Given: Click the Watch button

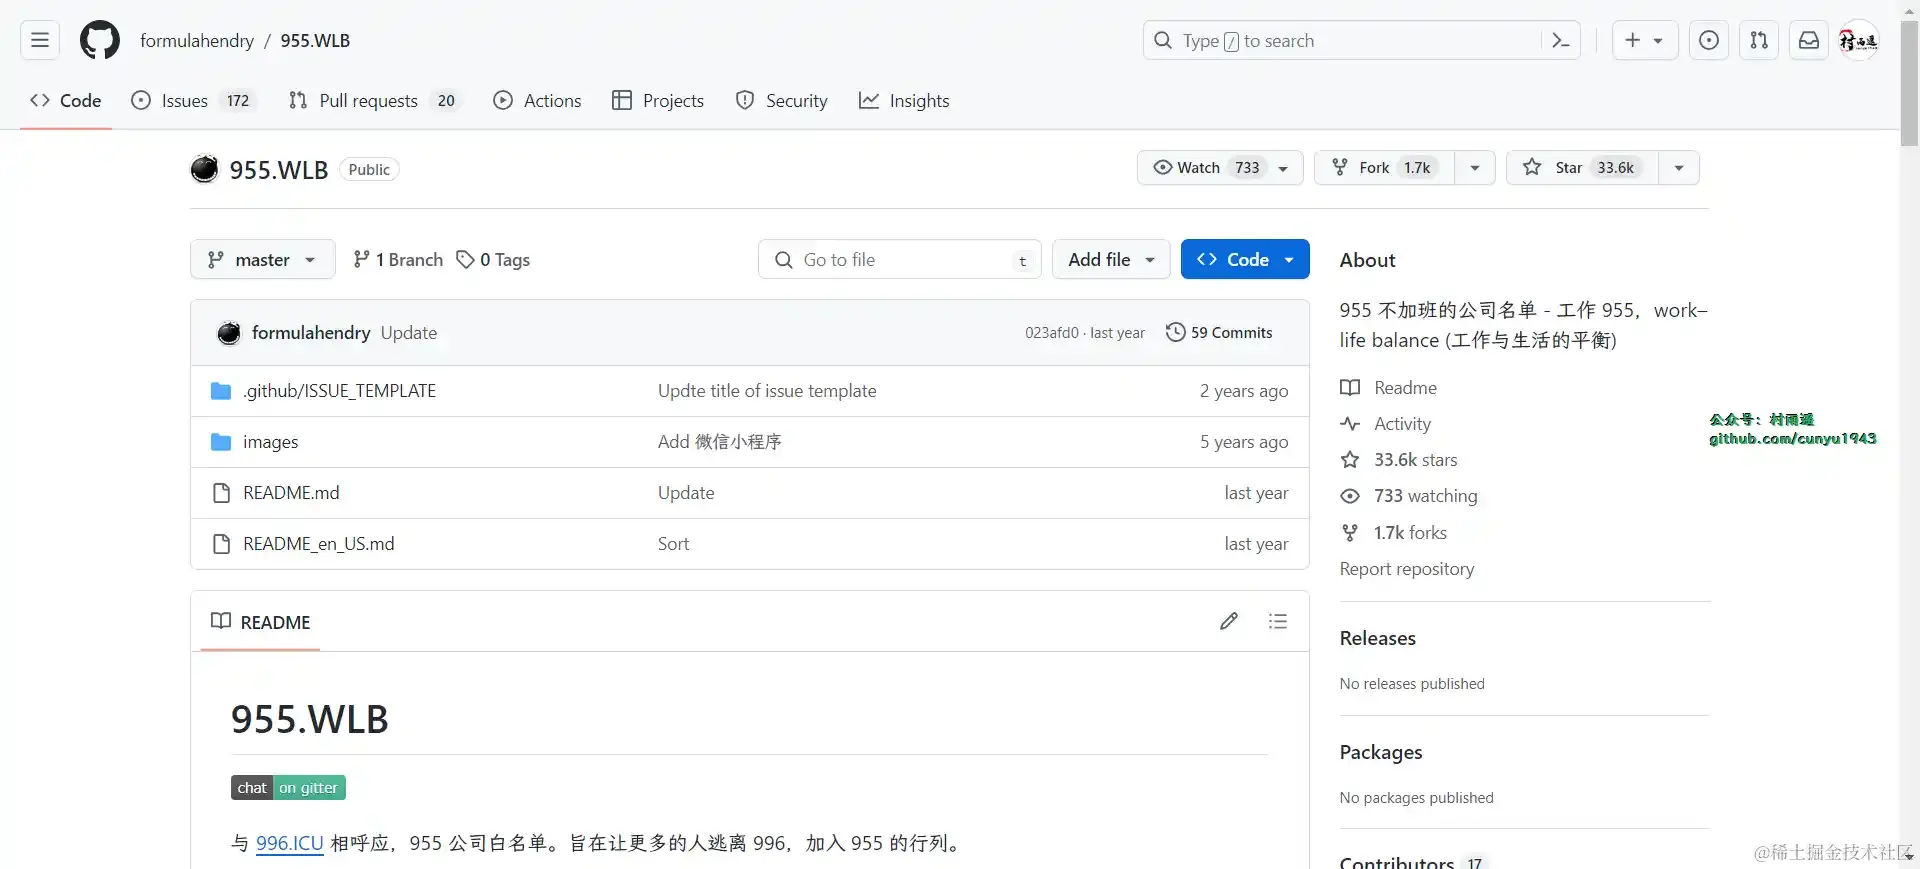Looking at the screenshot, I should pyautogui.click(x=1220, y=168).
